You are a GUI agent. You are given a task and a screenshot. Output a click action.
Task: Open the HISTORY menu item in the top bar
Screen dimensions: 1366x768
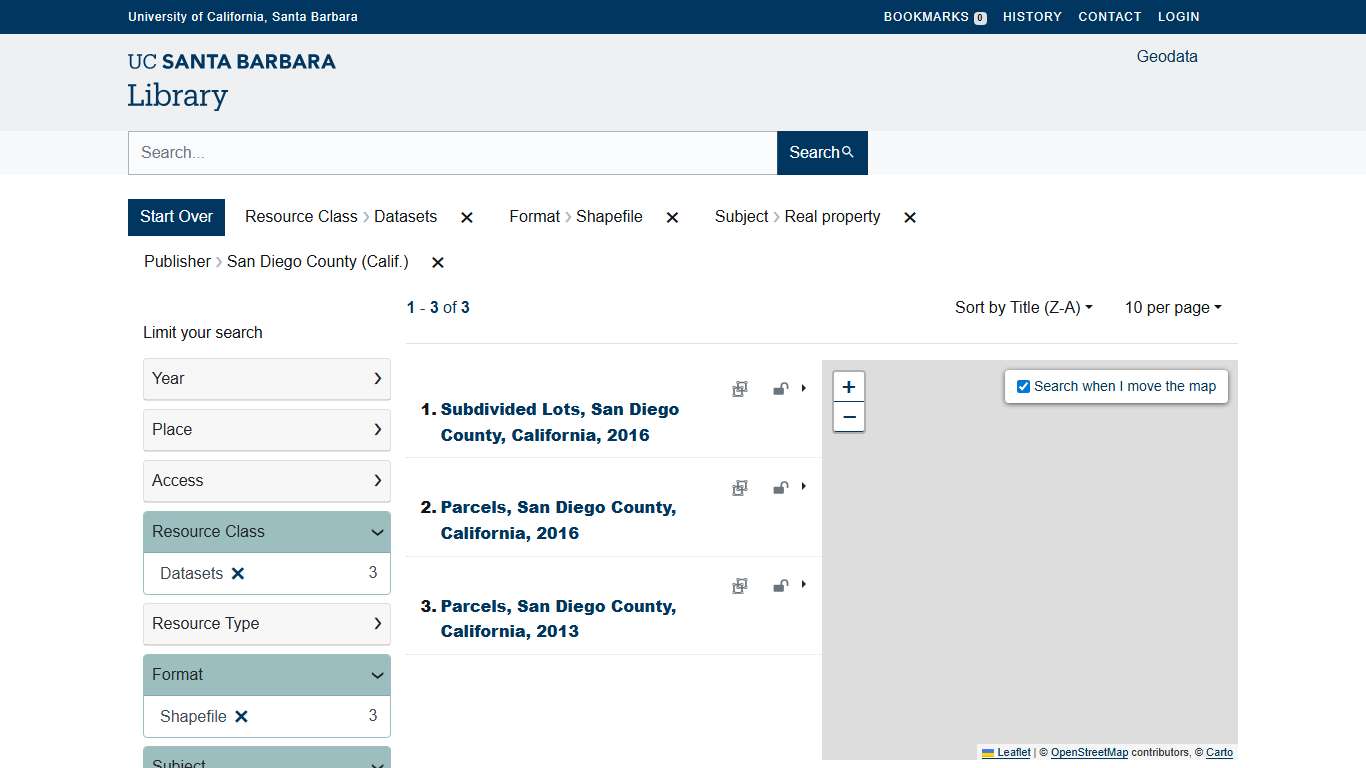pos(1032,16)
